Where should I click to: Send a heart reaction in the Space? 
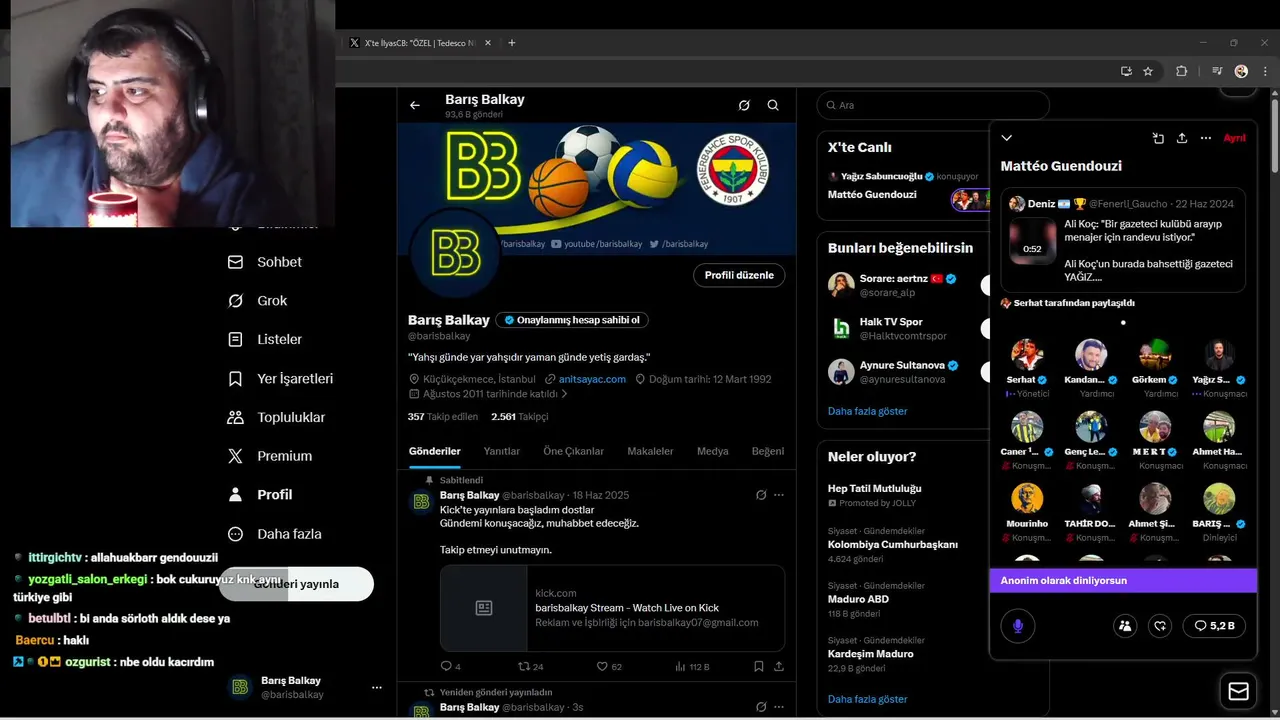(x=1160, y=626)
